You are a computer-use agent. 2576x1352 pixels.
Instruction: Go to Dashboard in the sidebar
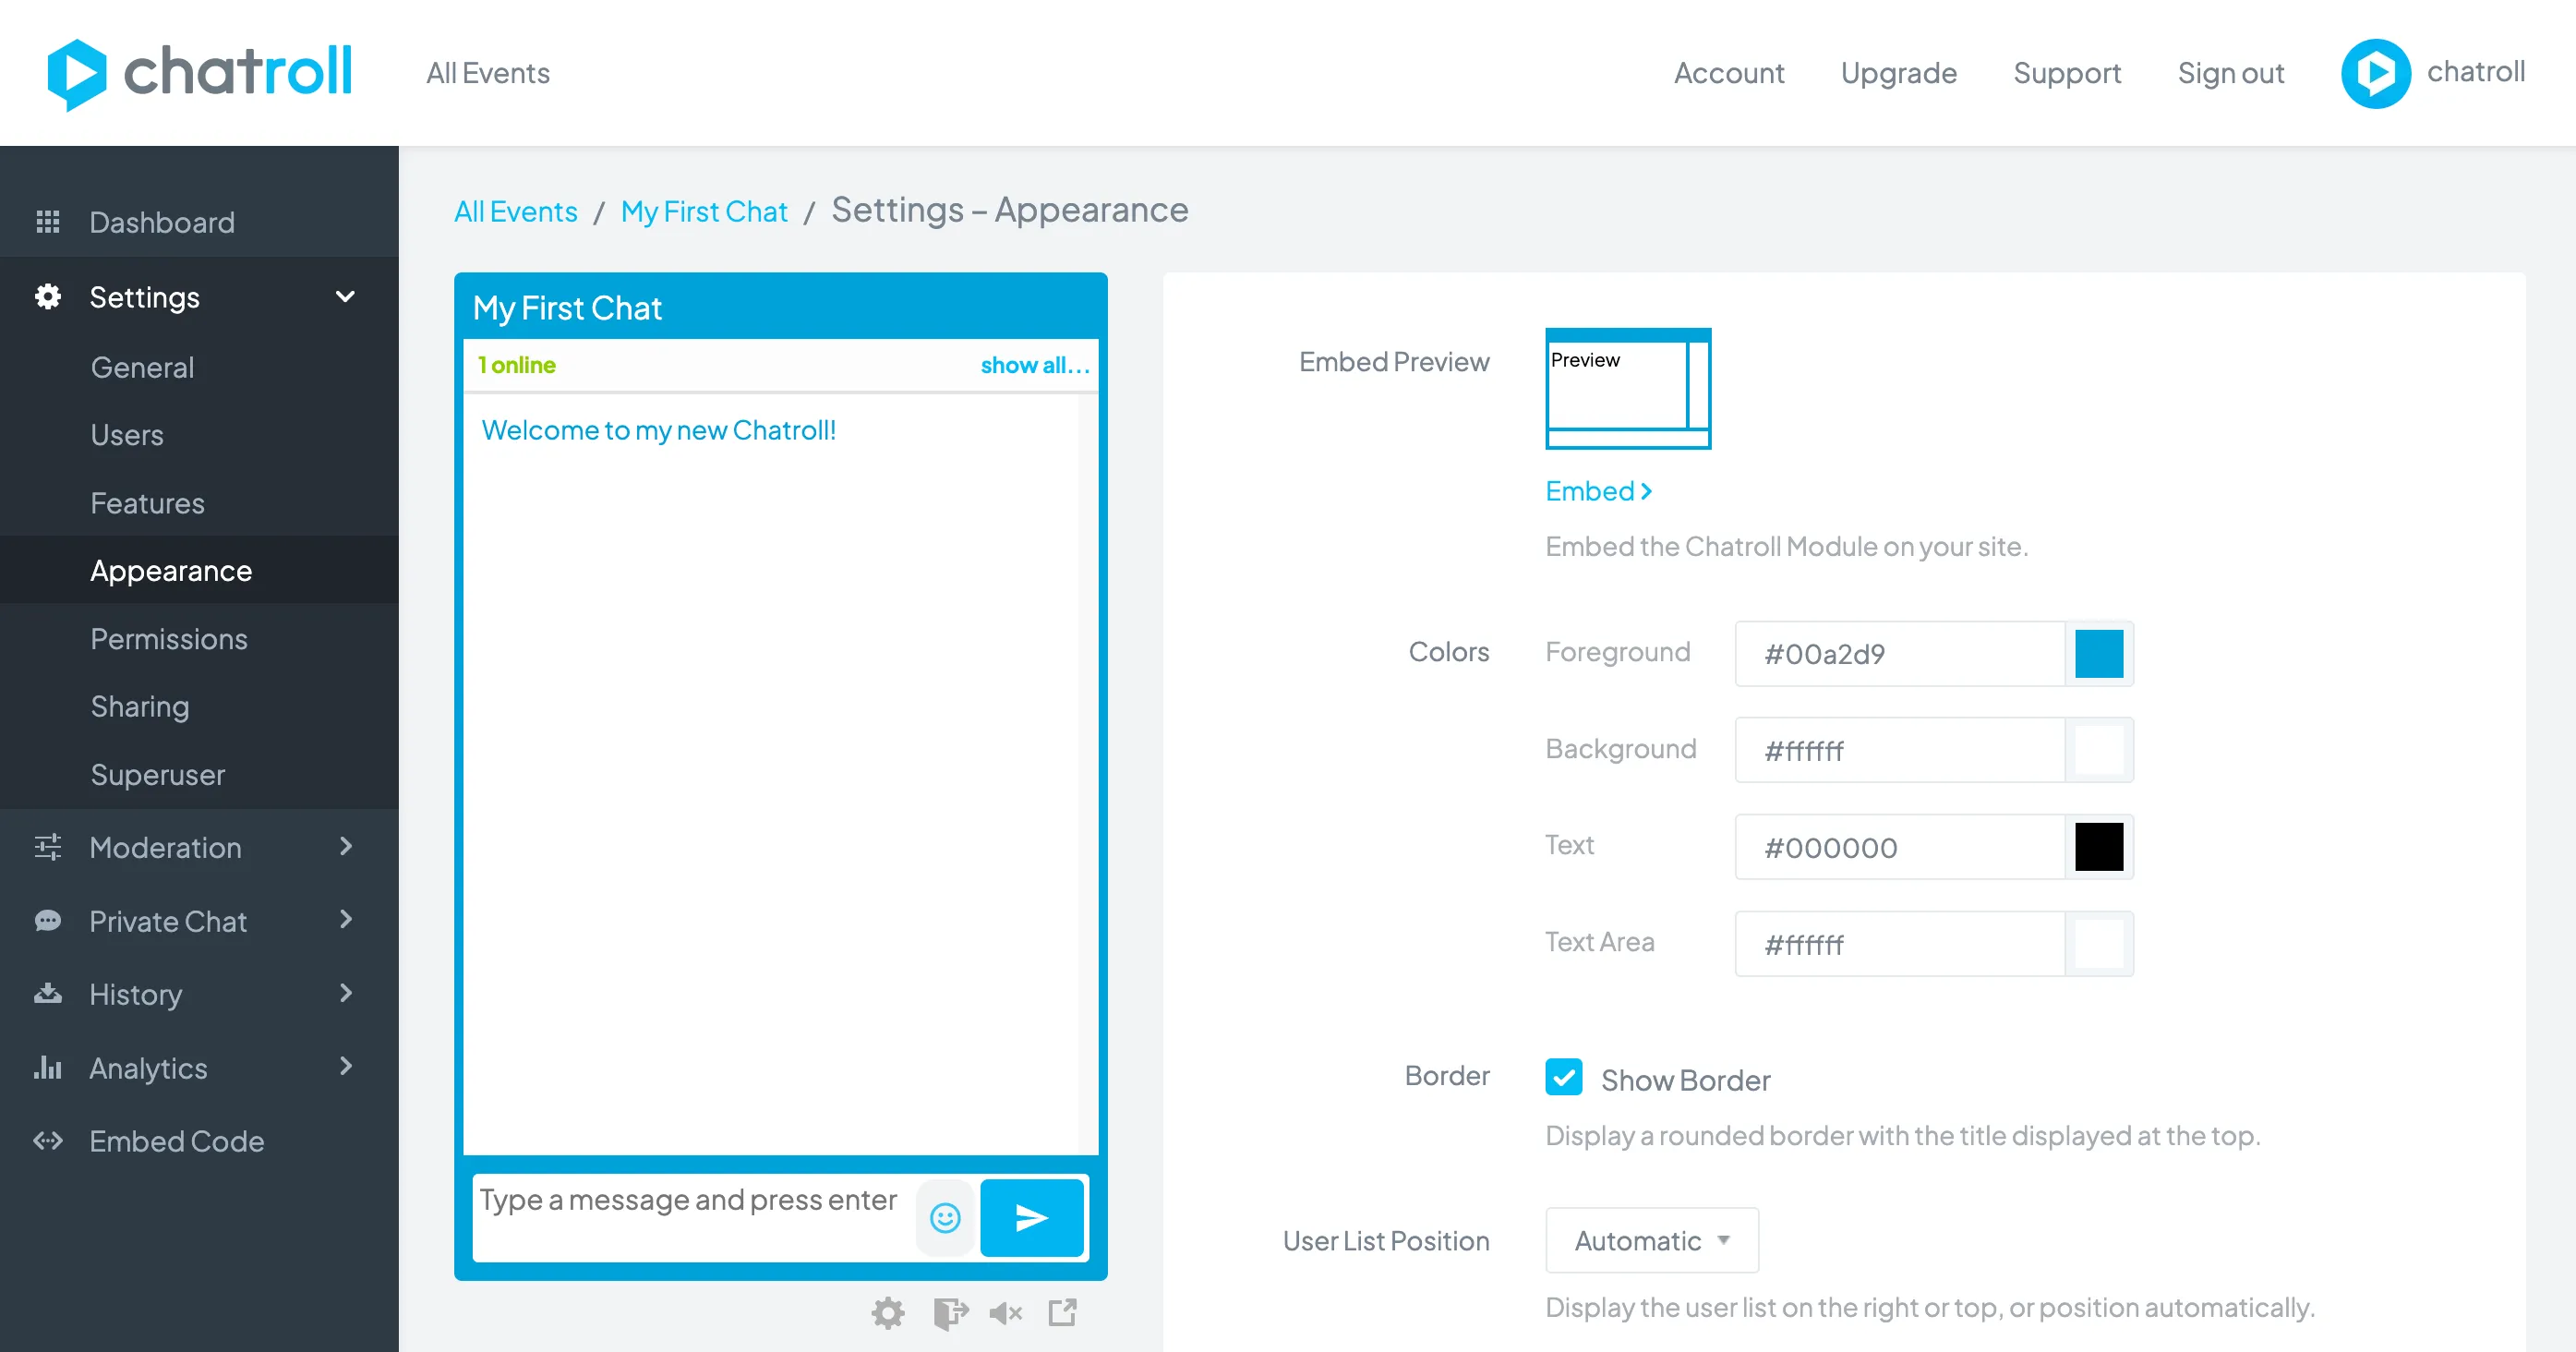pyautogui.click(x=162, y=222)
